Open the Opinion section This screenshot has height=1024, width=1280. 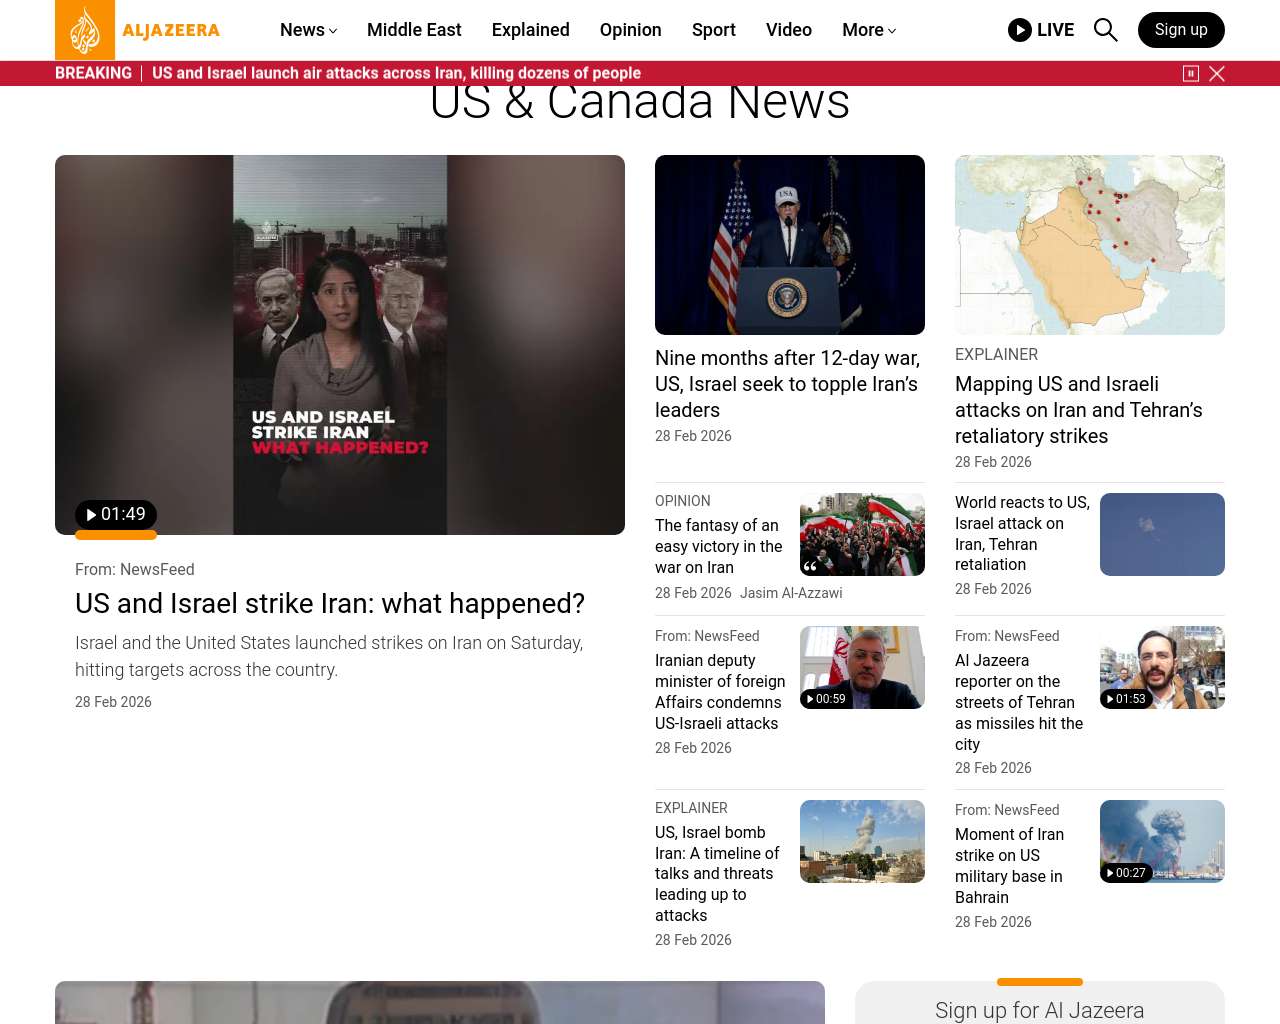click(x=631, y=30)
